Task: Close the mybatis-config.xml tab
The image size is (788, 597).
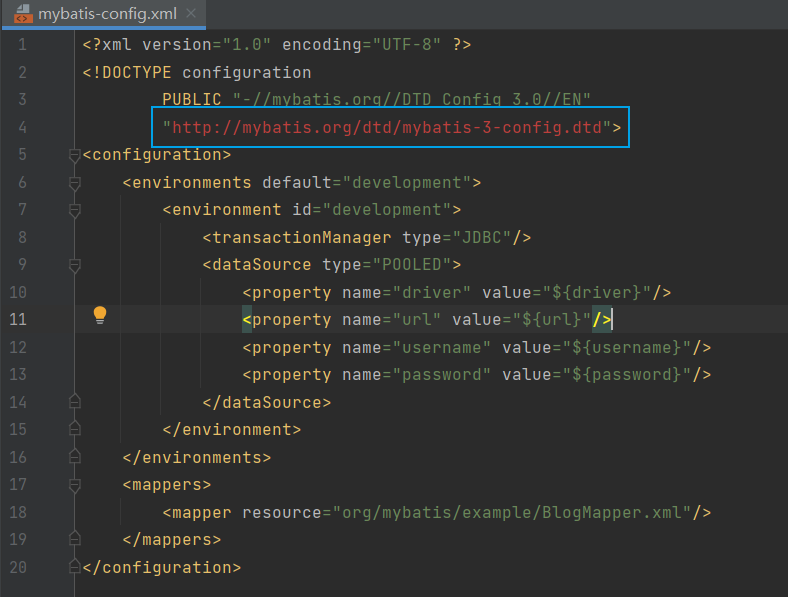Action: pos(191,14)
